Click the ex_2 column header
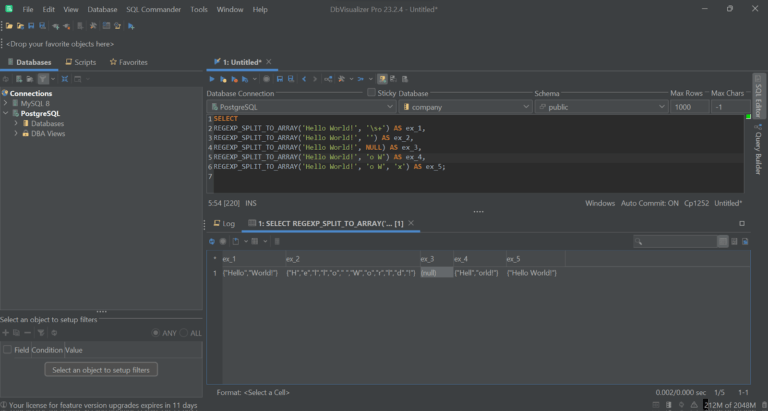The width and height of the screenshot is (768, 411). click(x=353, y=259)
